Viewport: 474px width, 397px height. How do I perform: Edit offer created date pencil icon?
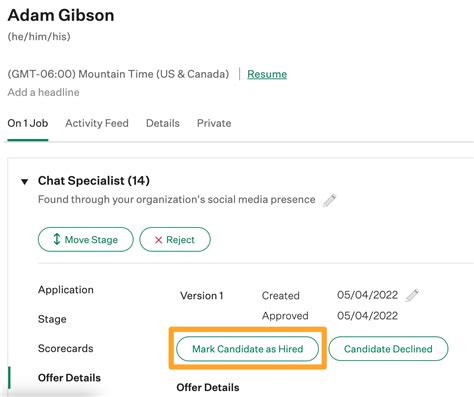[412, 295]
